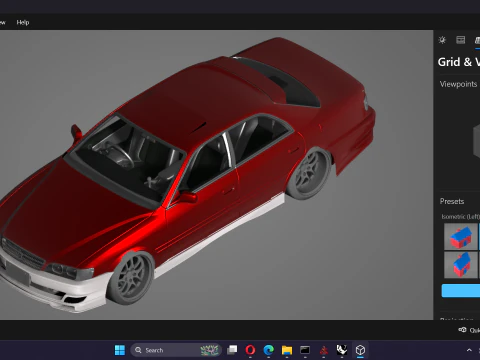This screenshot has height=360, width=480.
Task: Open Task View from the taskbar
Action: tap(232, 350)
